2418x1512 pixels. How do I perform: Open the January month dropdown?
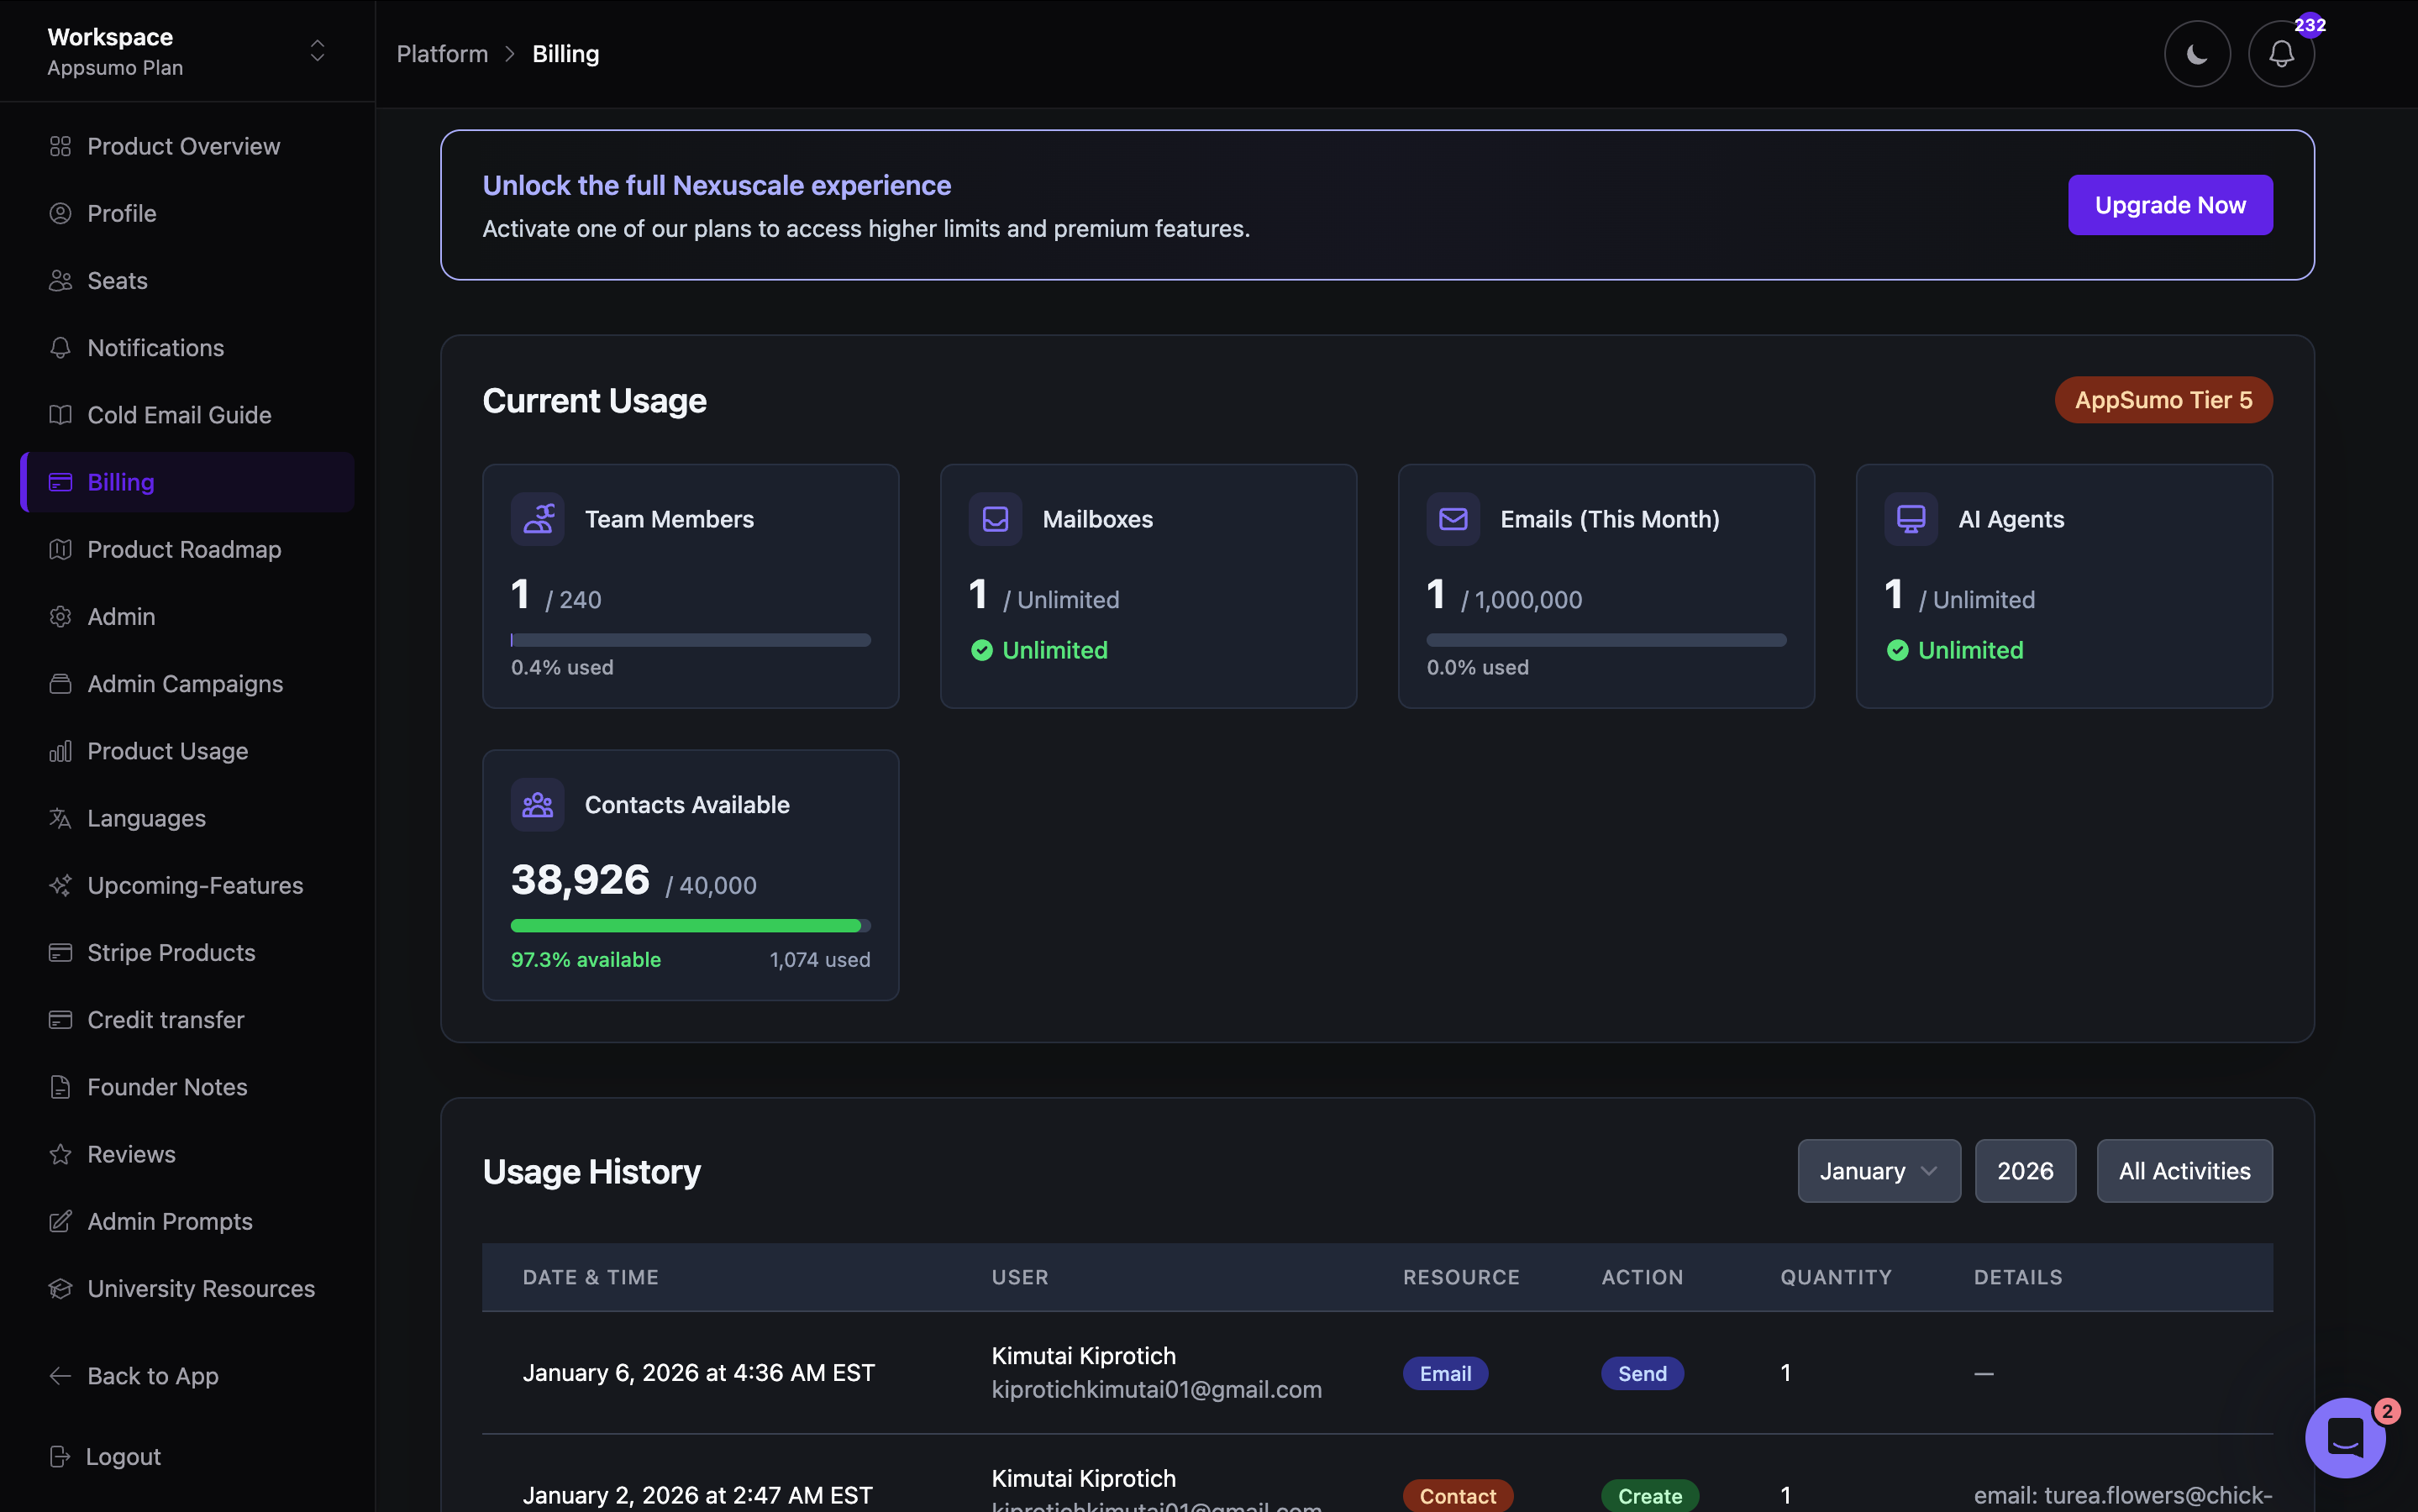pyautogui.click(x=1877, y=1170)
